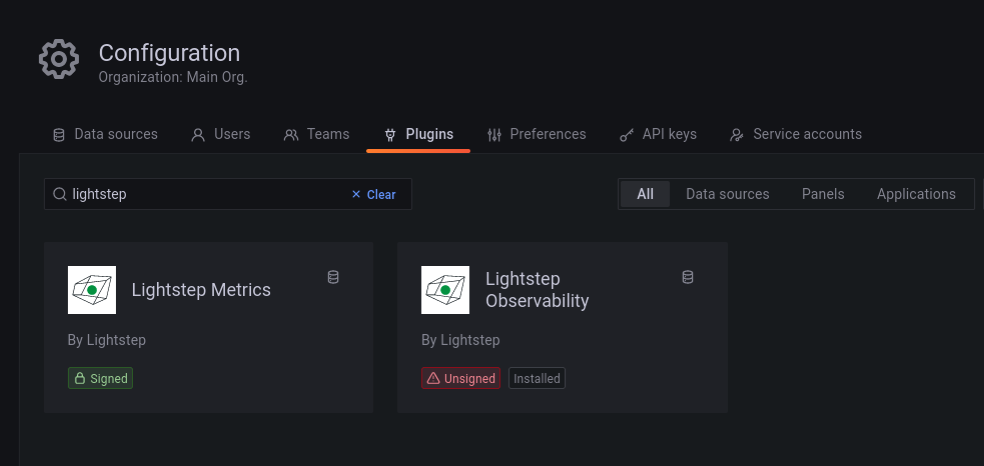Screen dimensions: 984x466
Task: Open the Lightstep Observability plugin logo
Action: pos(445,290)
